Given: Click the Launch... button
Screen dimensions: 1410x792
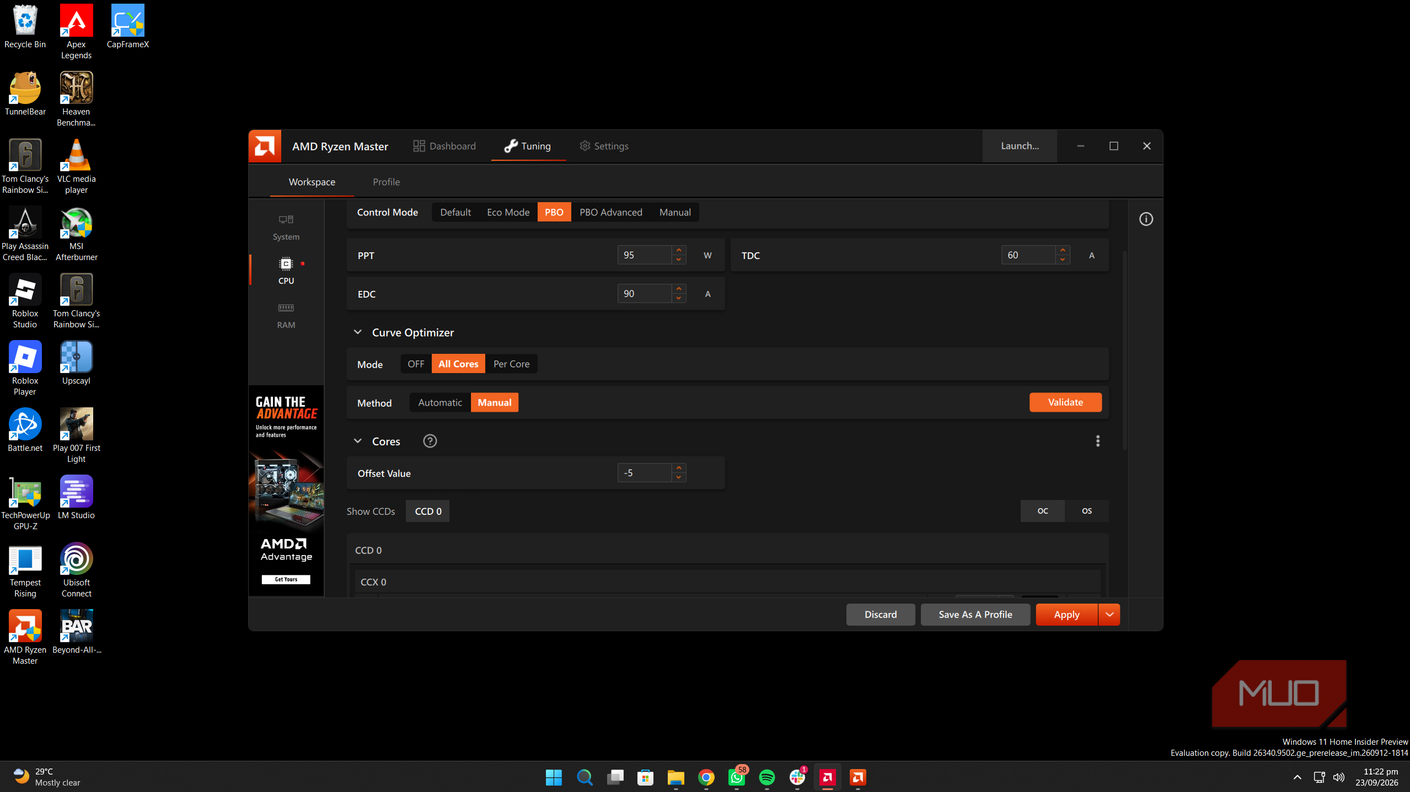Looking at the screenshot, I should (x=1019, y=146).
